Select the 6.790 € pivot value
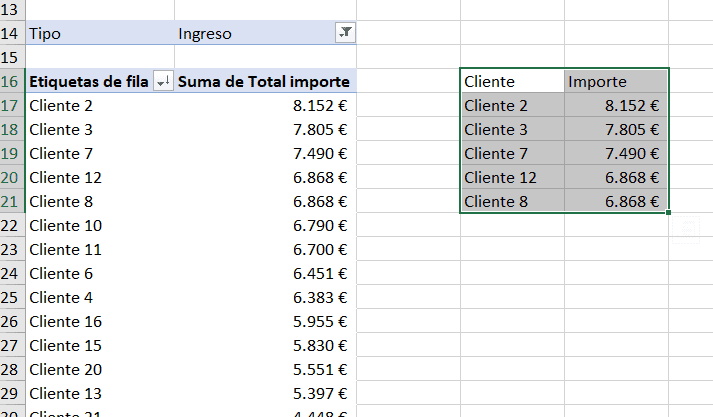 pos(266,226)
